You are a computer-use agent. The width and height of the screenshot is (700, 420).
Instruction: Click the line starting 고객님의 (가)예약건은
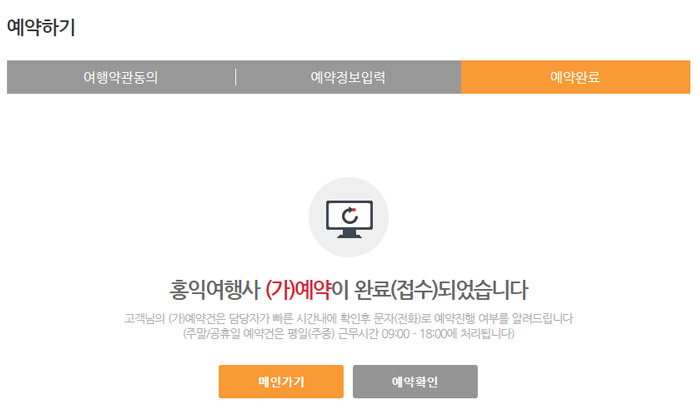[x=349, y=319]
